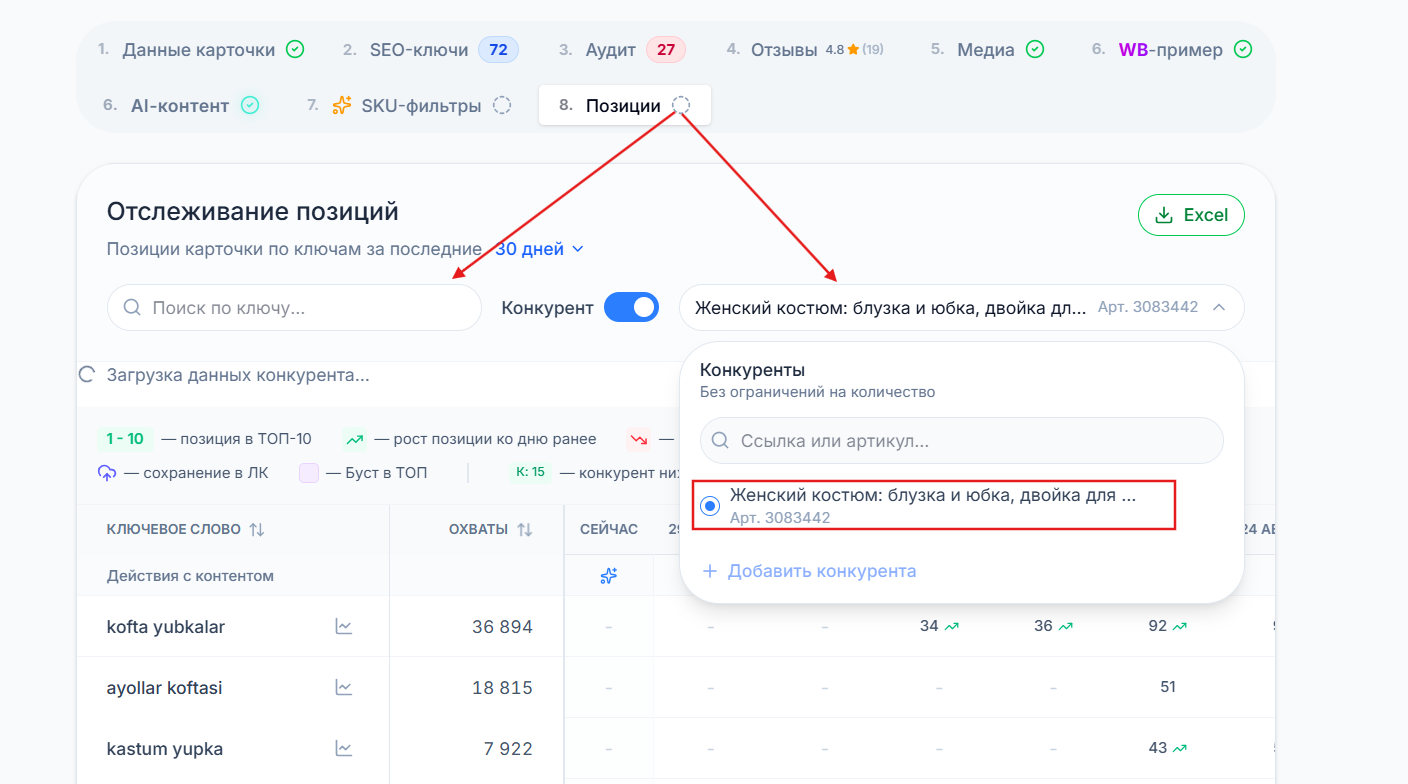Open the SEO-ключи tab
This screenshot has width=1408, height=784.
point(430,49)
